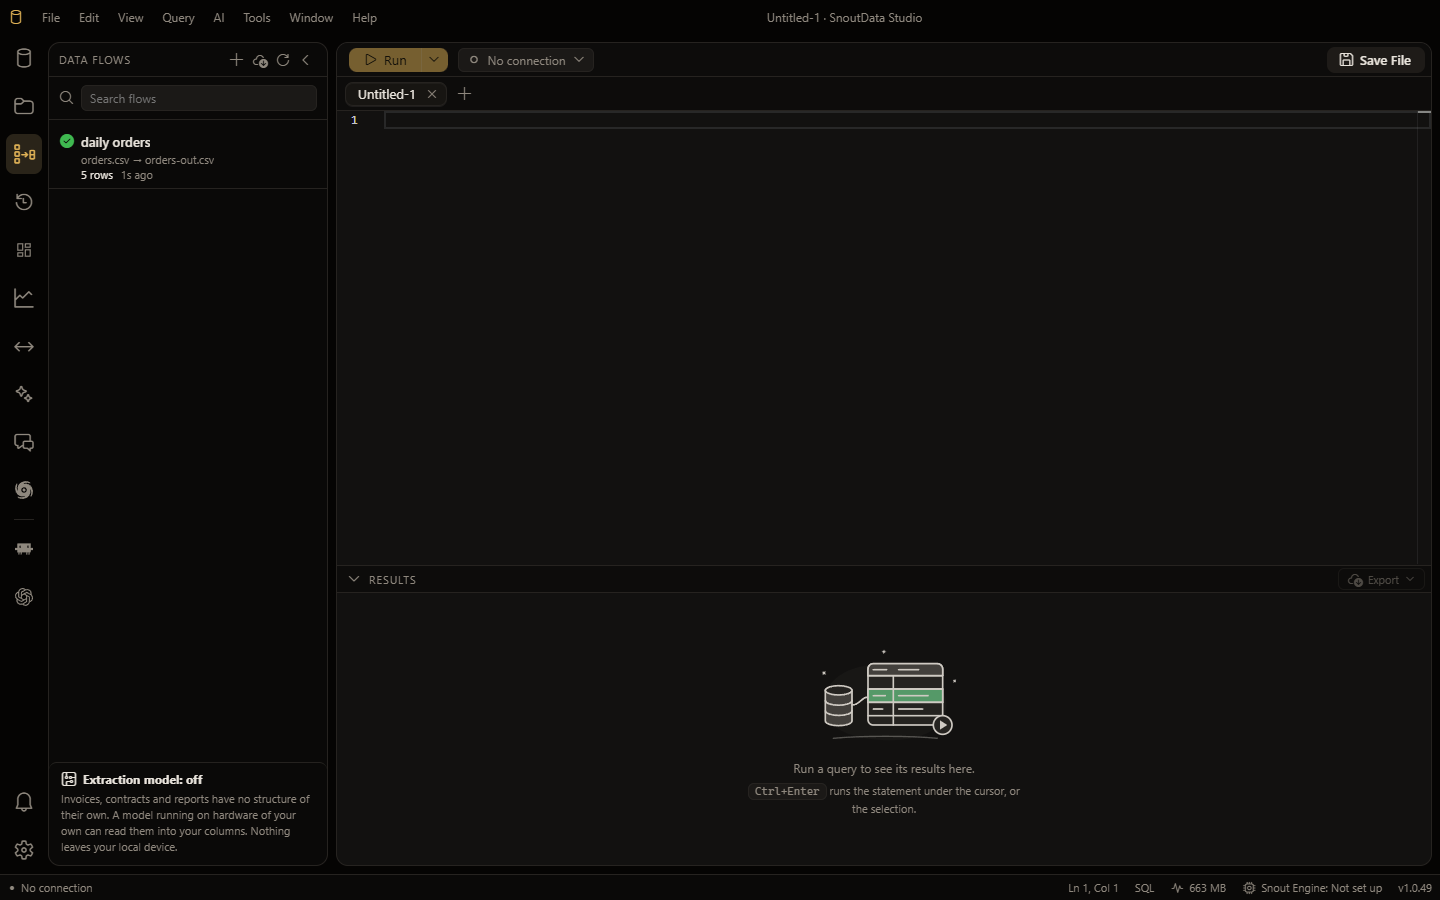The width and height of the screenshot is (1440, 900).
Task: Open the dashboard grid sidebar icon
Action: (x=24, y=250)
